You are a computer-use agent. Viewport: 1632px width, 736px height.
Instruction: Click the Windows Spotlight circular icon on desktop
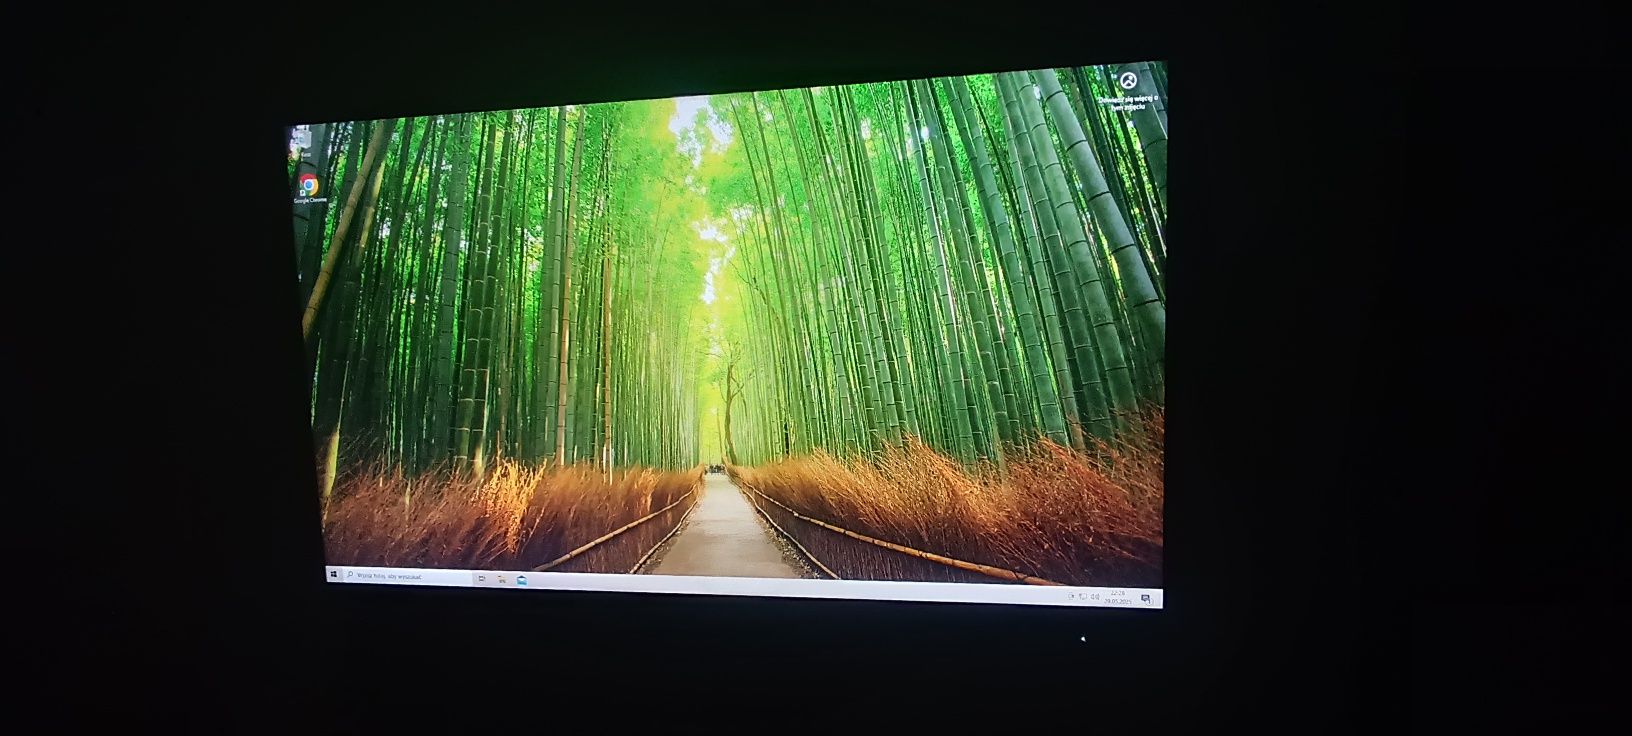(1128, 80)
